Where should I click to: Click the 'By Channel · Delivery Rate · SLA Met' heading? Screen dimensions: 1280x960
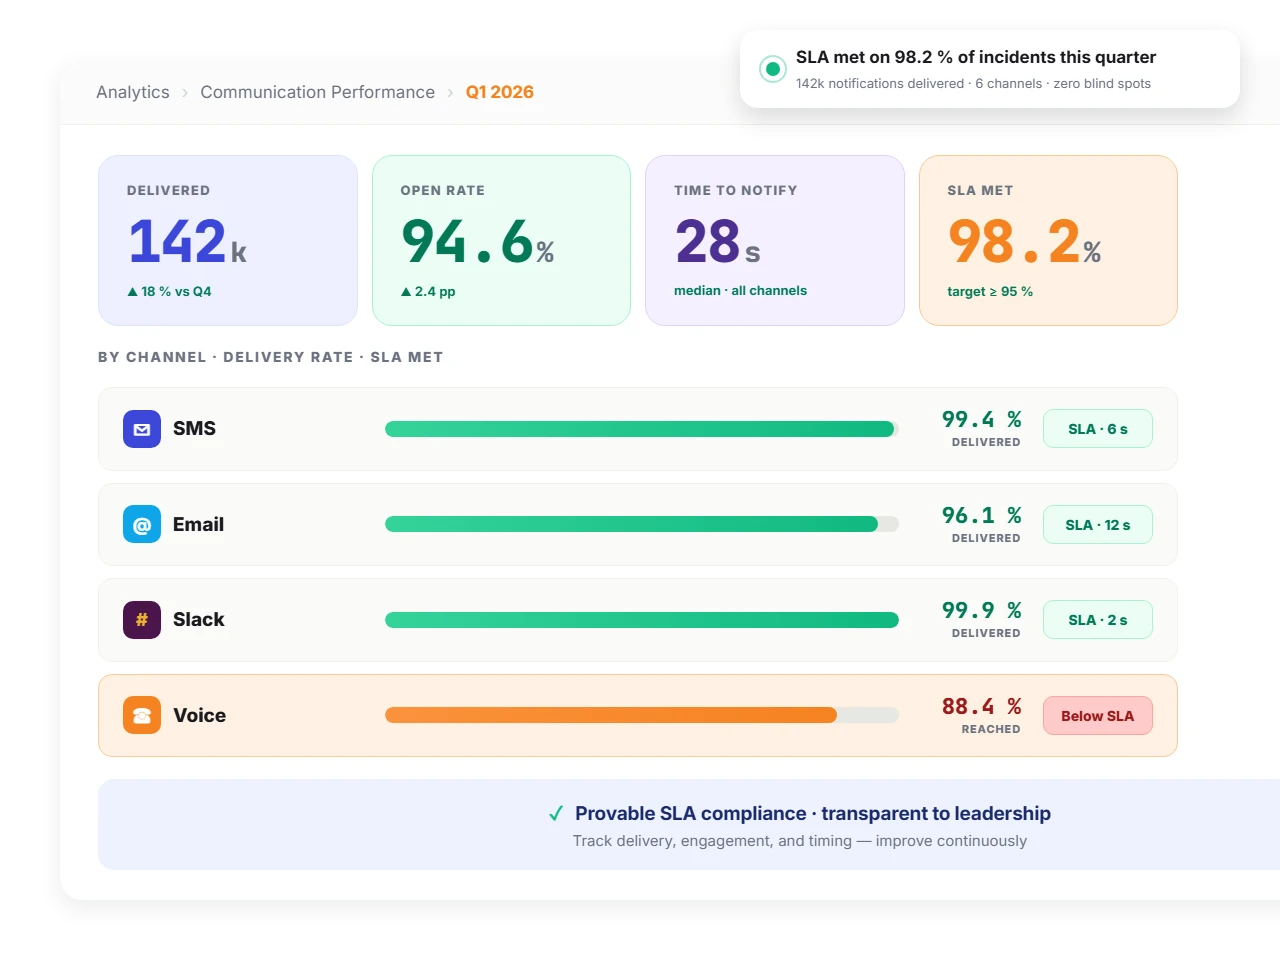270,357
